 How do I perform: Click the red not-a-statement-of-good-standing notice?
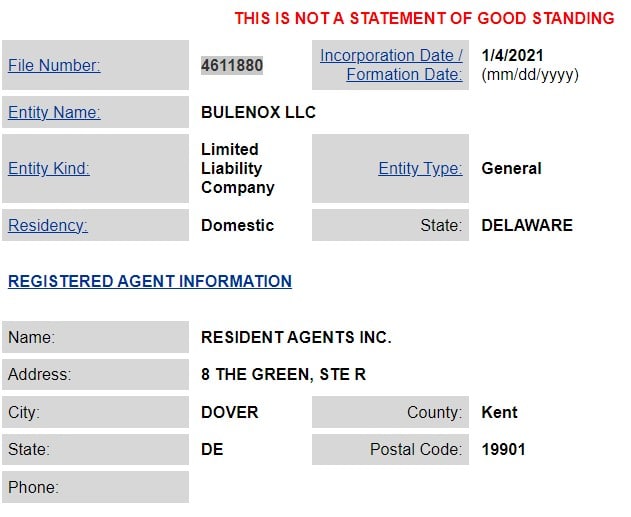(x=424, y=19)
